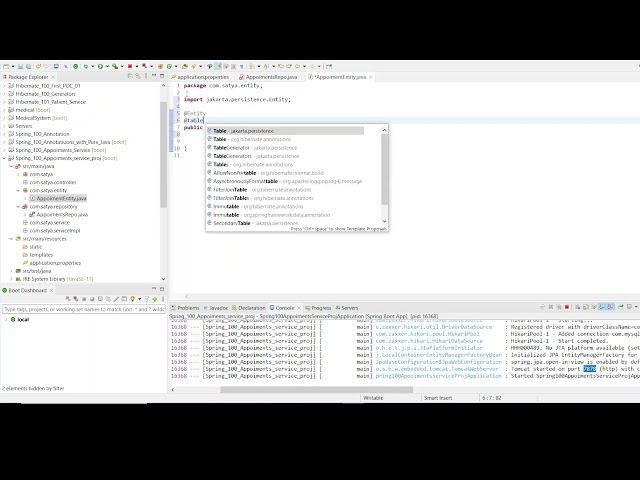This screenshot has height=480, width=640.
Task: Click the red Terminate square in main toolbar
Action: click(130, 66)
